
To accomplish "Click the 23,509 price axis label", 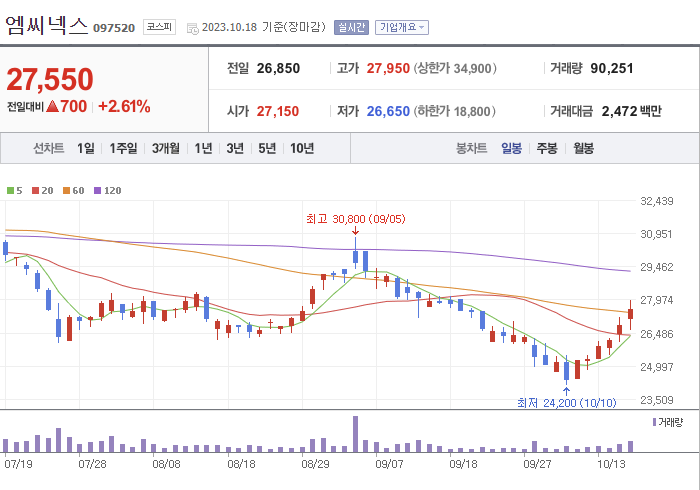I will tap(657, 400).
